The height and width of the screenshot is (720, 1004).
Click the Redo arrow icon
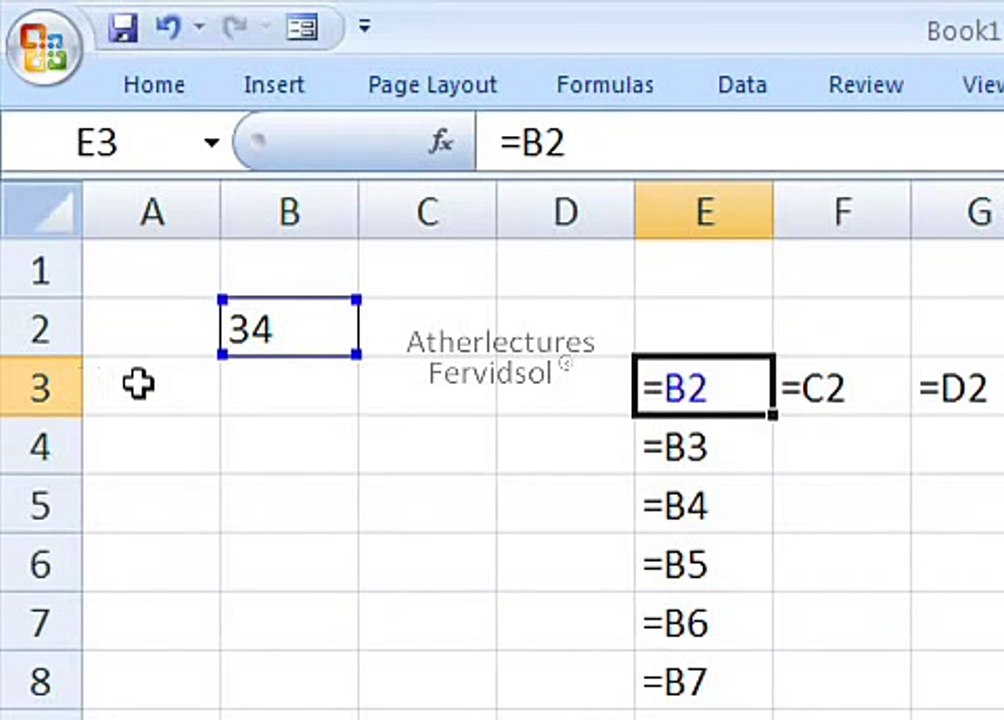234,27
